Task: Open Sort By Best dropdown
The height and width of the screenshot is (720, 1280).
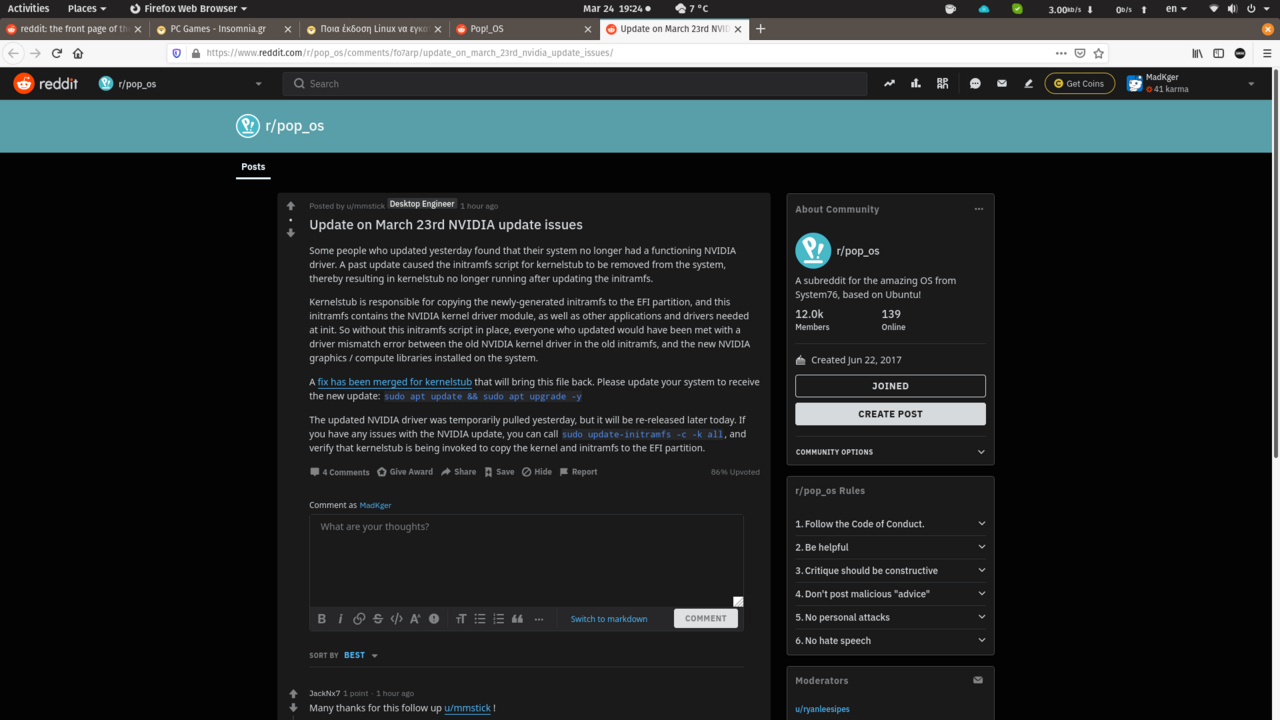Action: 361,655
